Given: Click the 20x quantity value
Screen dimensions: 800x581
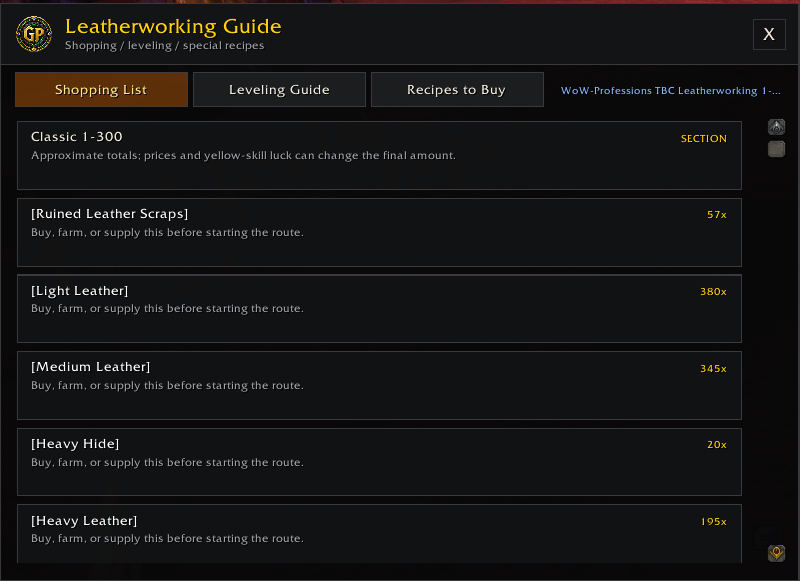Looking at the screenshot, I should [x=717, y=445].
